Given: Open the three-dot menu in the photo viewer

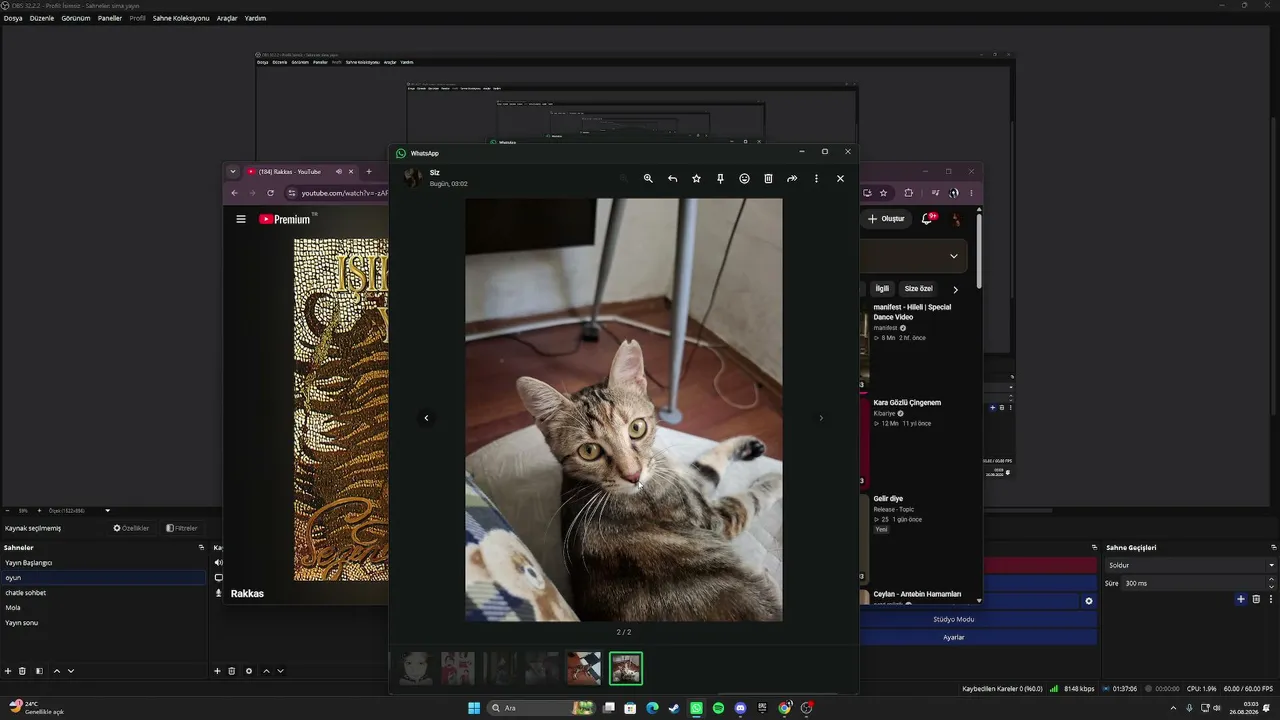Looking at the screenshot, I should [816, 178].
